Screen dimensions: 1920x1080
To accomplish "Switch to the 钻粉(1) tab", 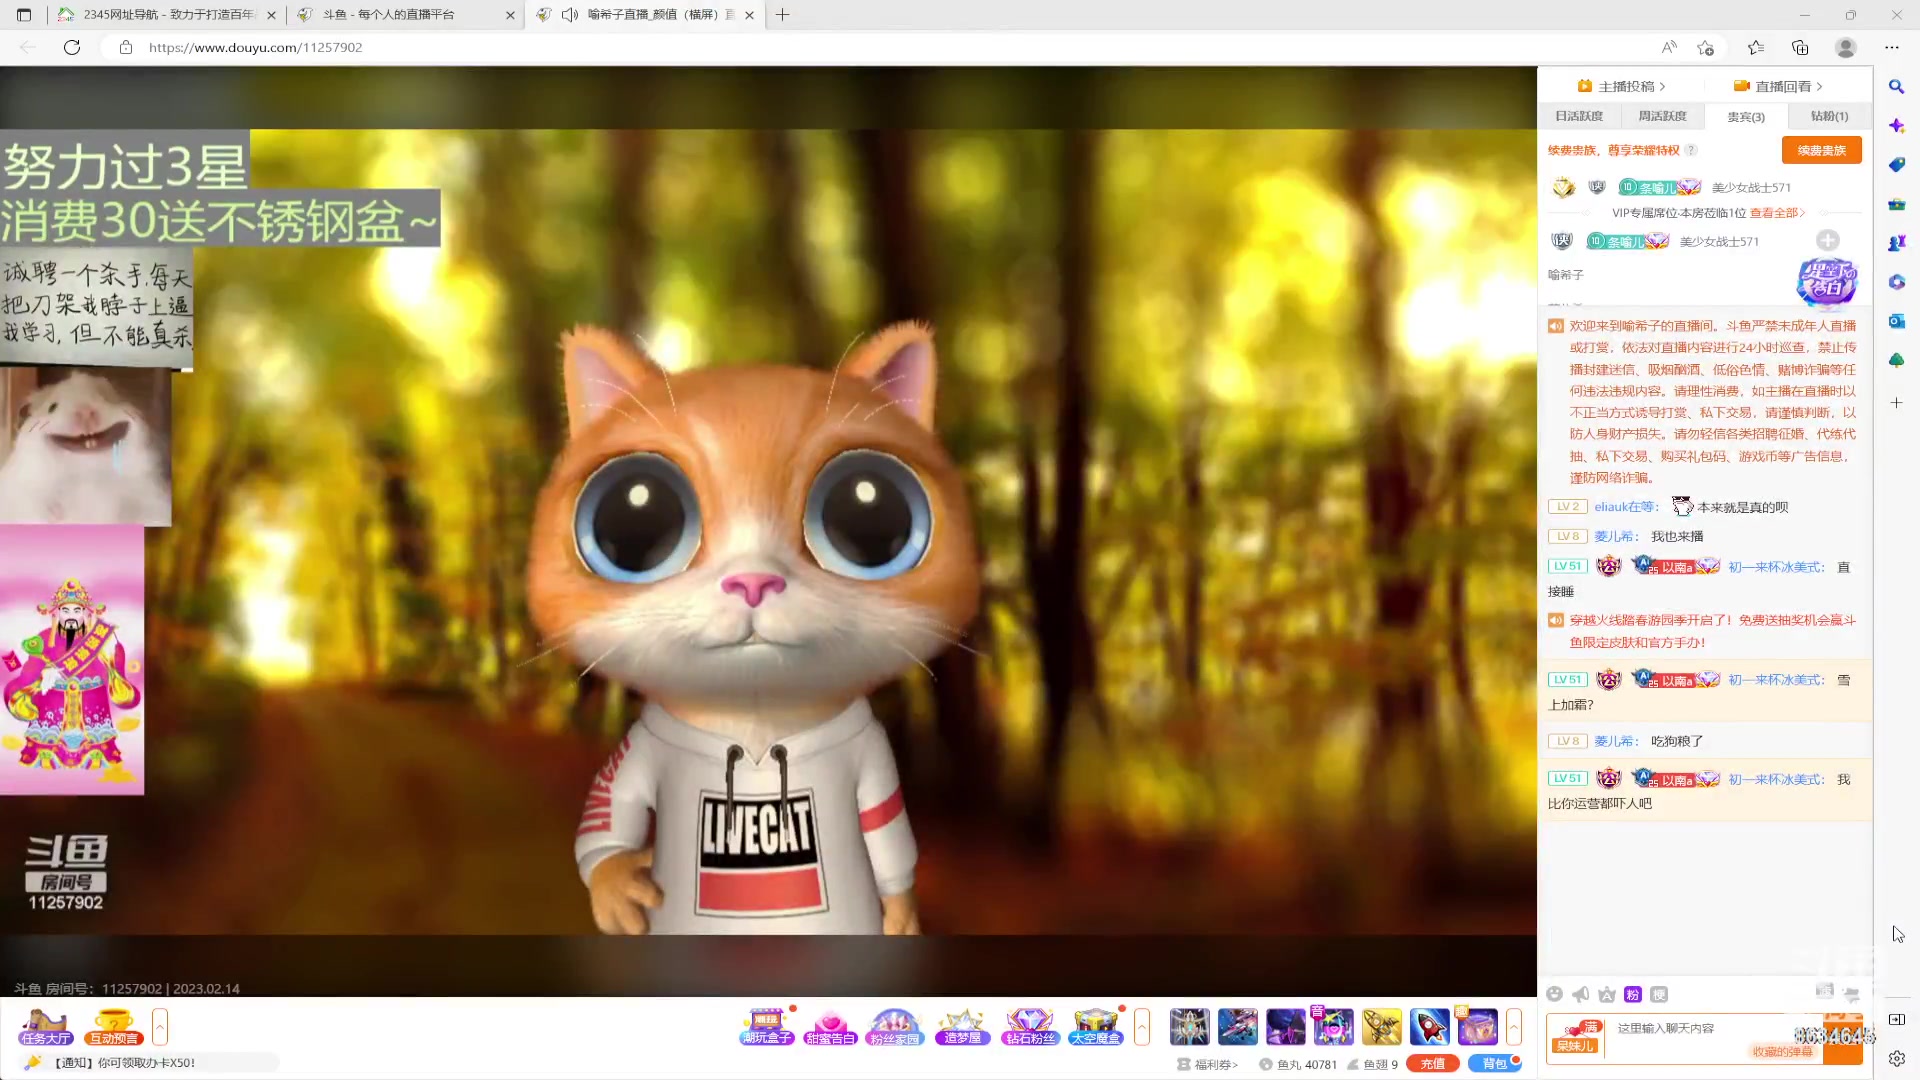I will pyautogui.click(x=1829, y=116).
